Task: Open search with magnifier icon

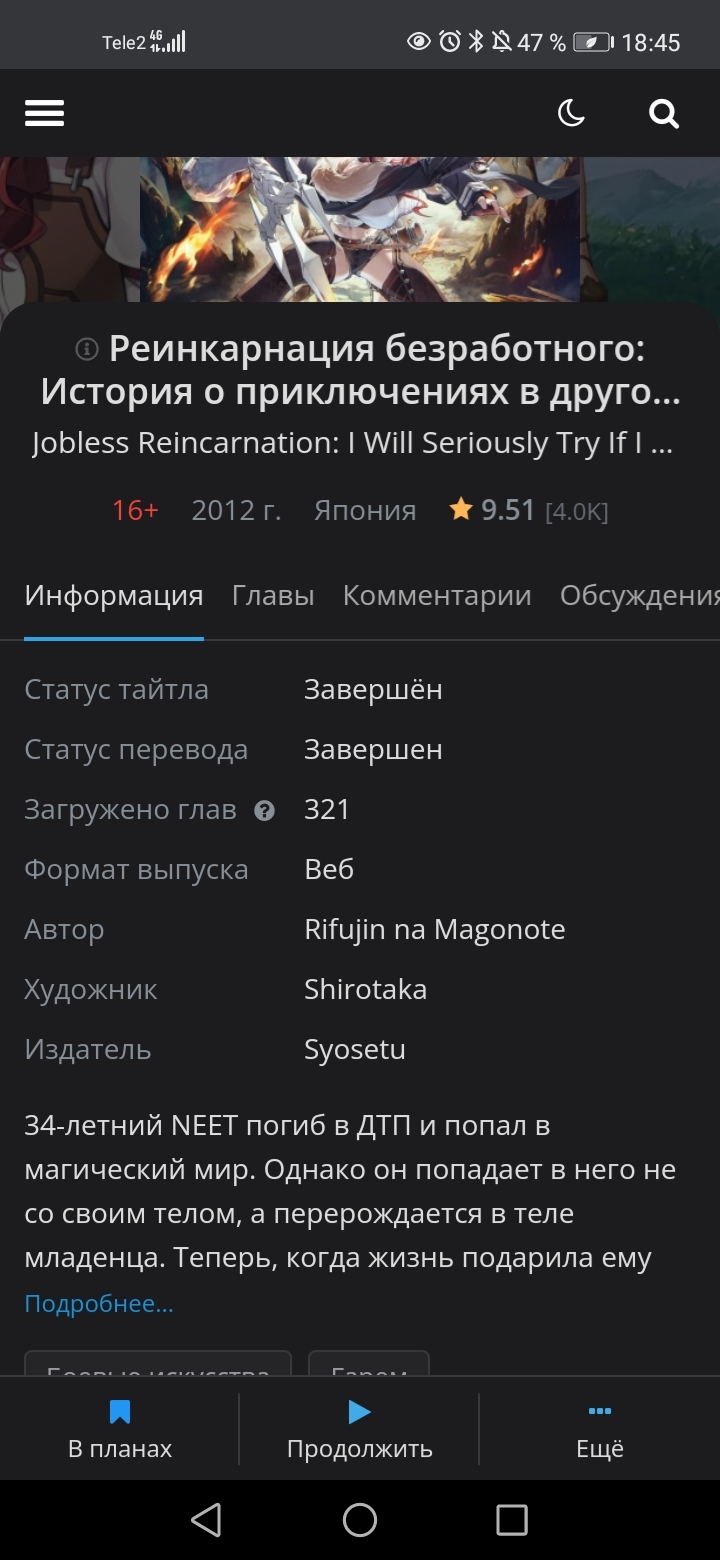Action: click(x=664, y=114)
